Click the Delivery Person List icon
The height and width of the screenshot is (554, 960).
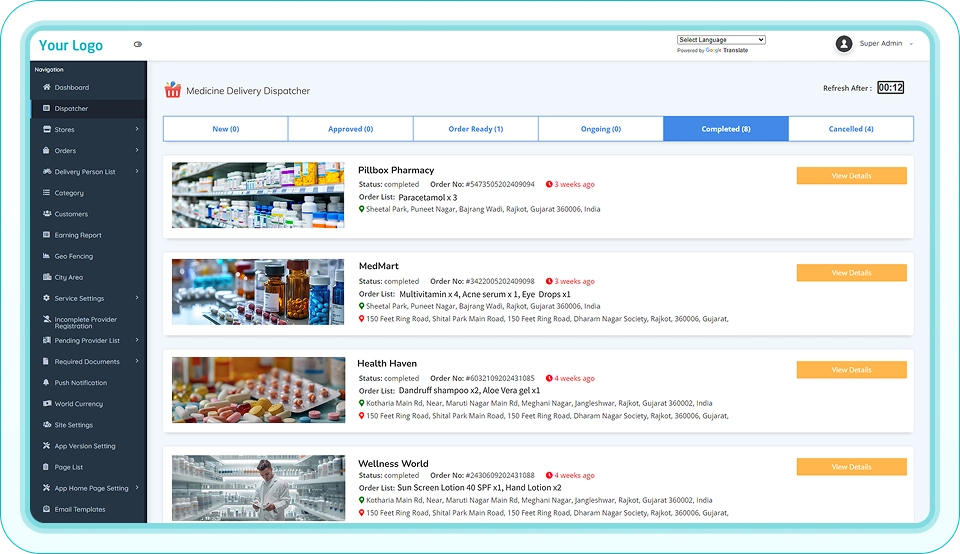[47, 171]
